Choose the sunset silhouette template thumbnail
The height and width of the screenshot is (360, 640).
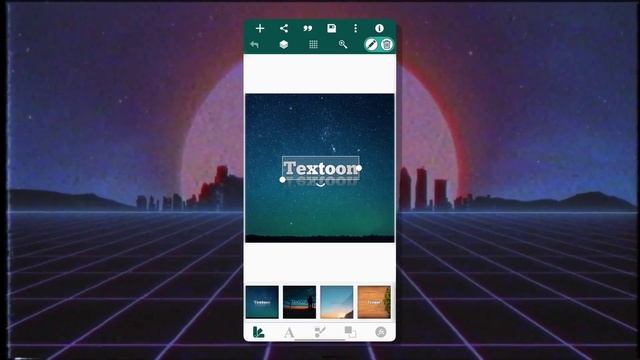(299, 302)
